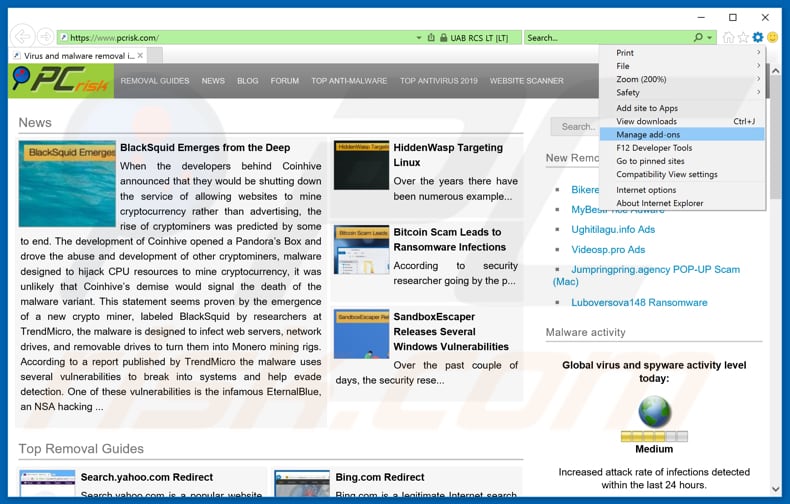Open the Bikere... removal guide link
Image resolution: width=790 pixels, height=504 pixels.
[x=585, y=190]
